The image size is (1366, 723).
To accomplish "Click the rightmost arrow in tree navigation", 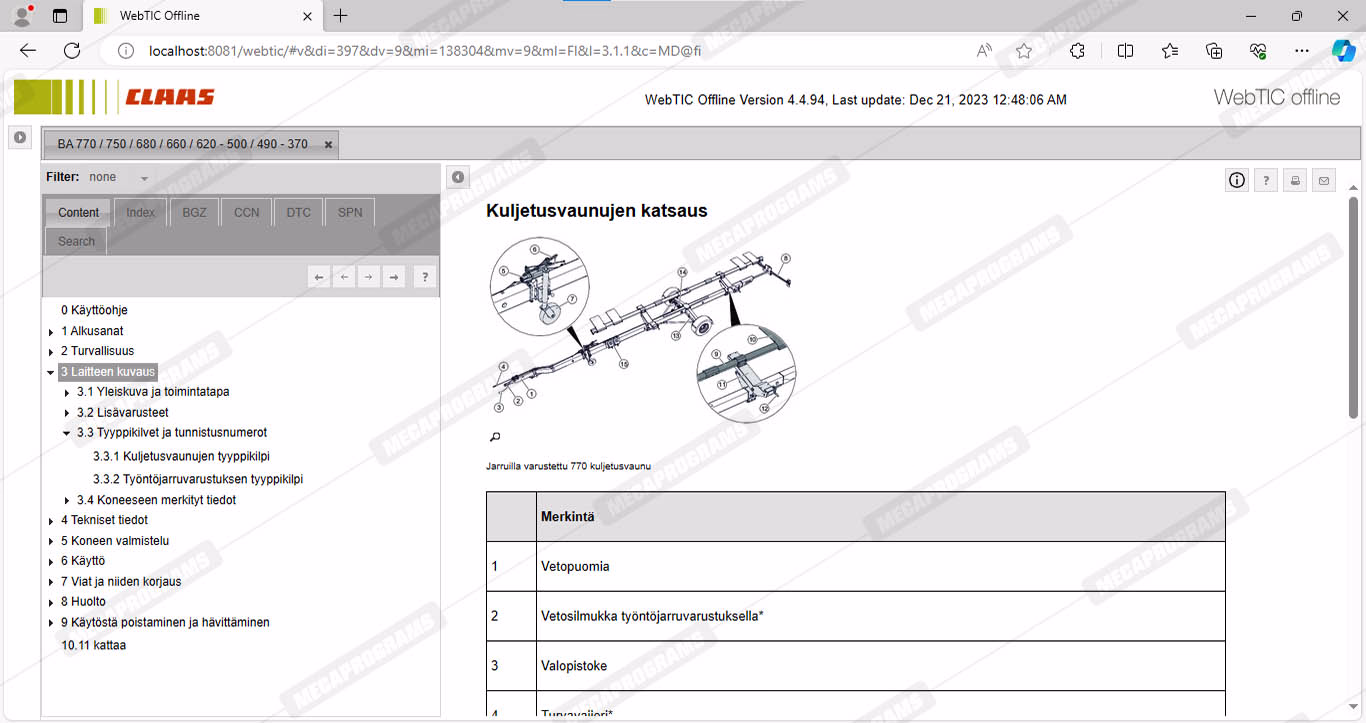I will (x=394, y=277).
